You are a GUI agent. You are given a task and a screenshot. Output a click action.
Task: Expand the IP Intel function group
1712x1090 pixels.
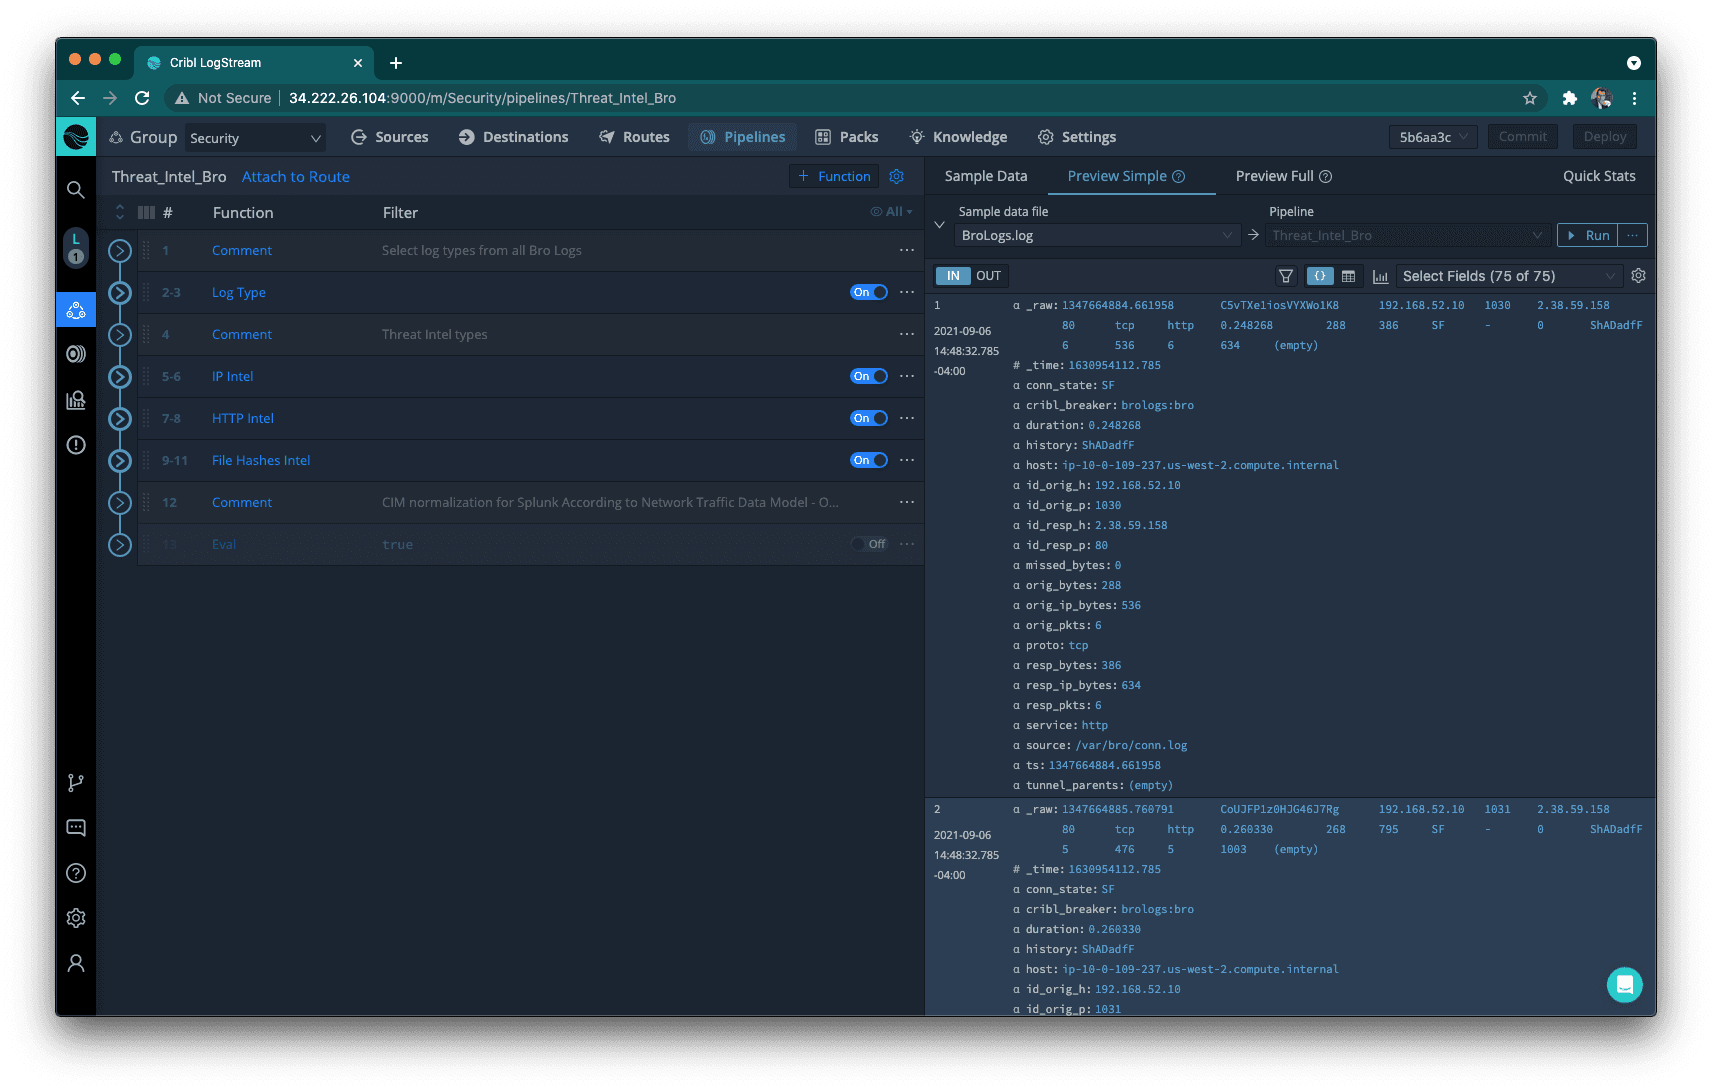pos(120,377)
